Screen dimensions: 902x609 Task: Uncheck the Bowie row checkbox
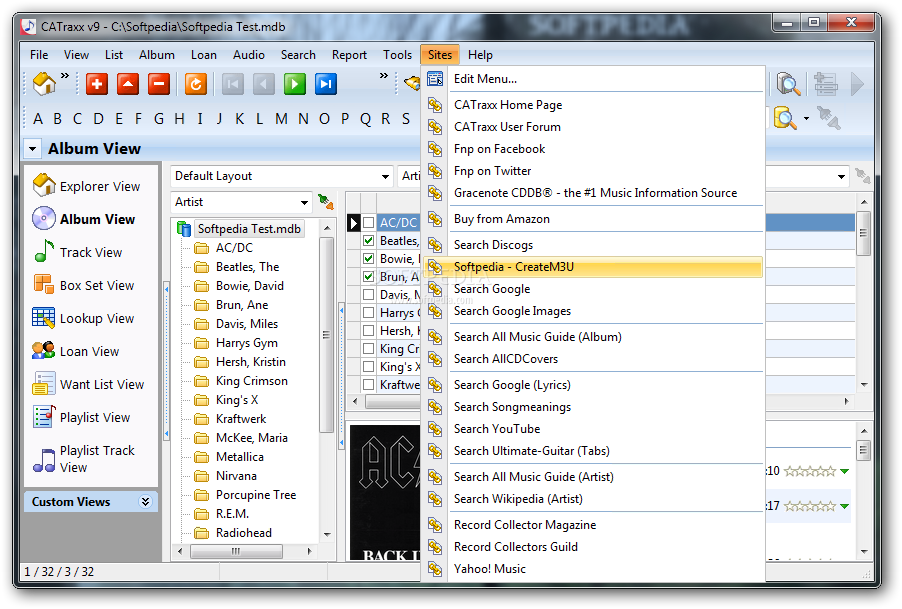click(x=369, y=258)
